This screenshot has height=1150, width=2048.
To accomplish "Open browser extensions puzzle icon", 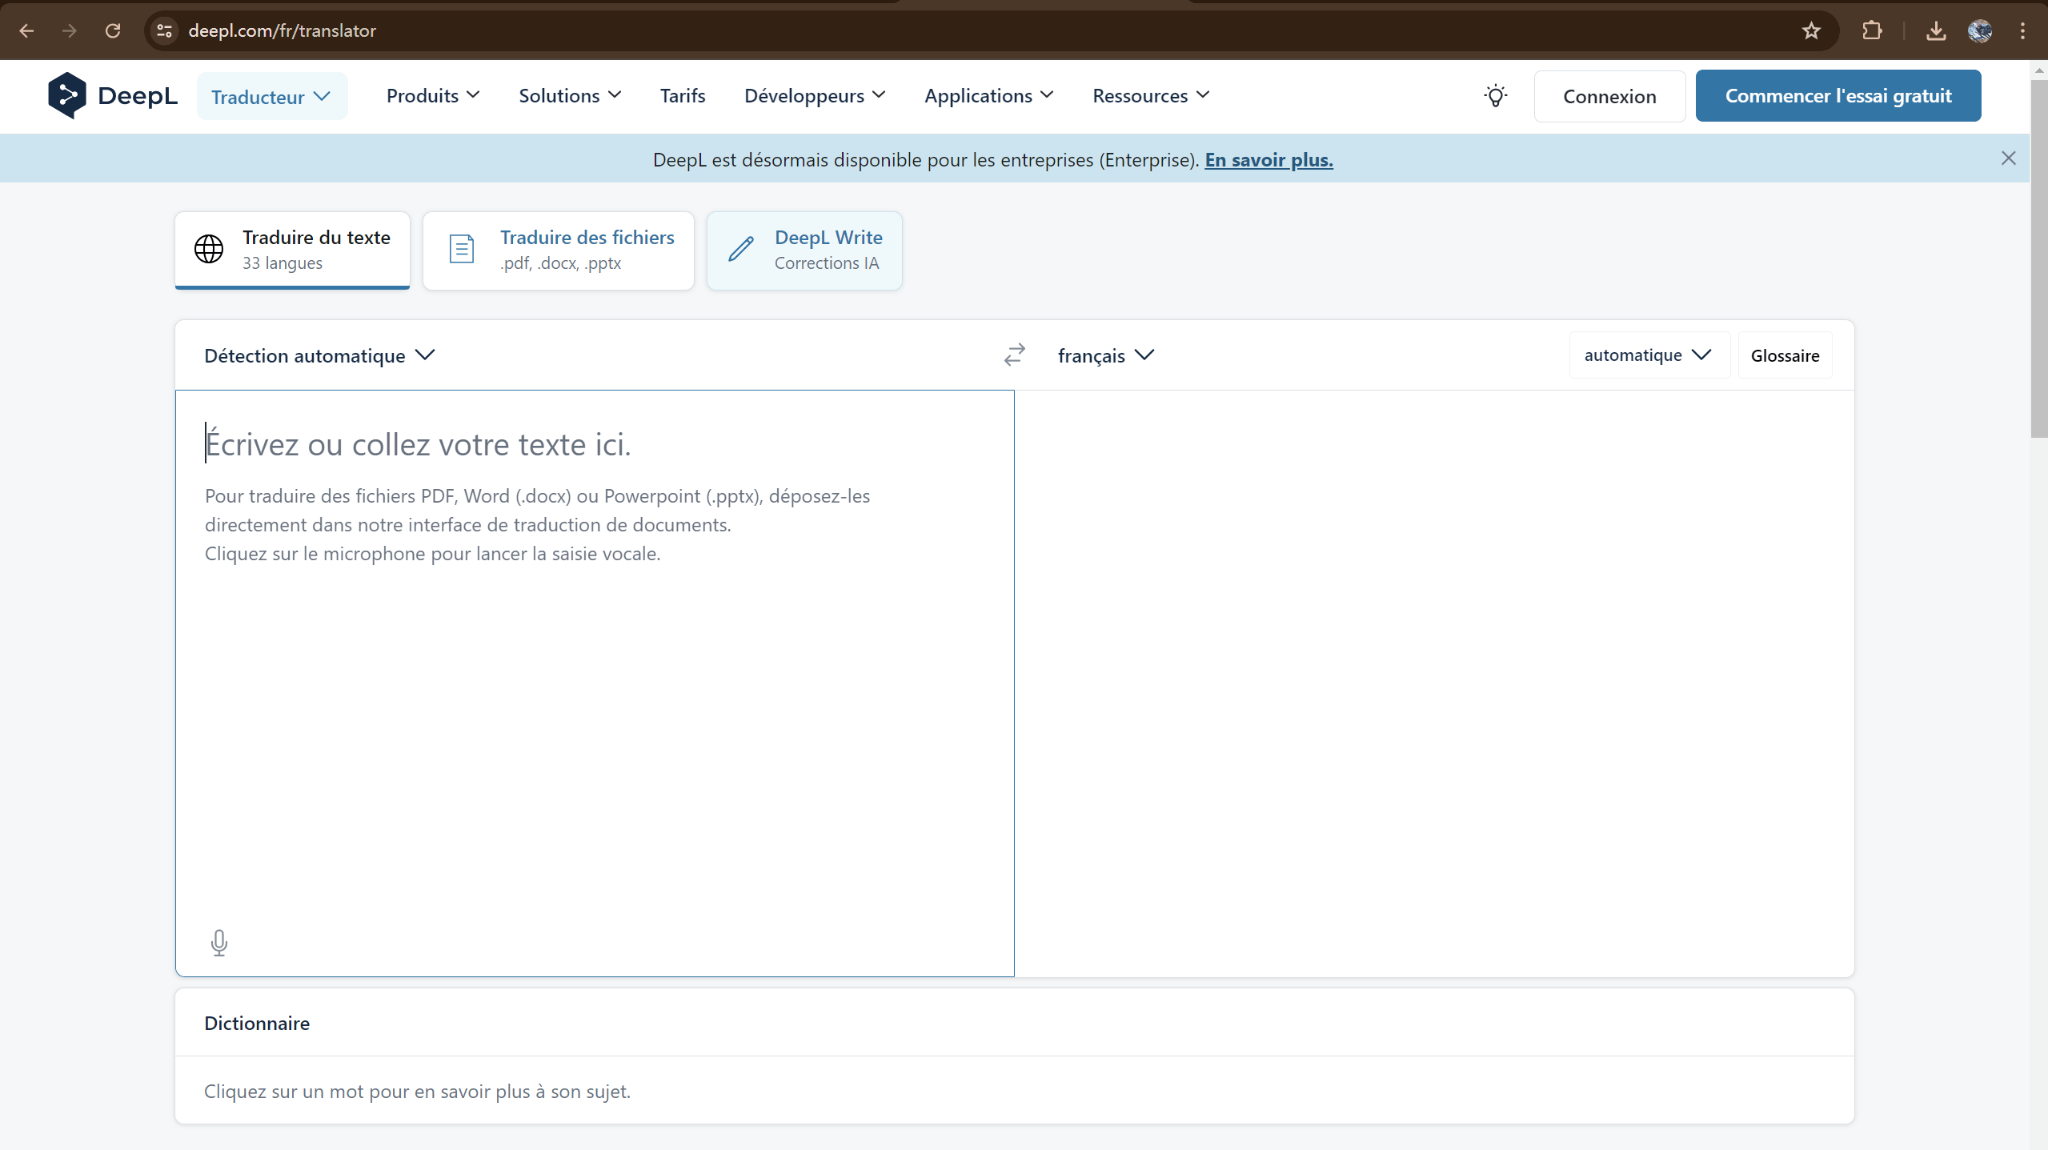I will pos(1872,30).
